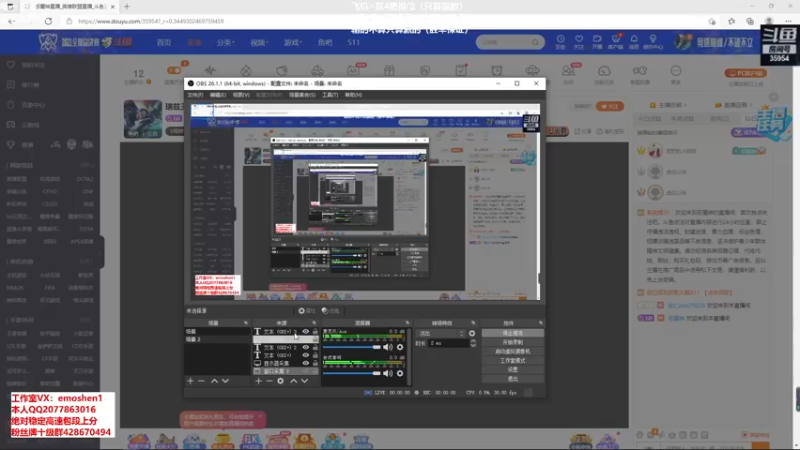This screenshot has height=450, width=800.
Task: Adjust the 台式音响 volume slider
Action: [x=352, y=373]
